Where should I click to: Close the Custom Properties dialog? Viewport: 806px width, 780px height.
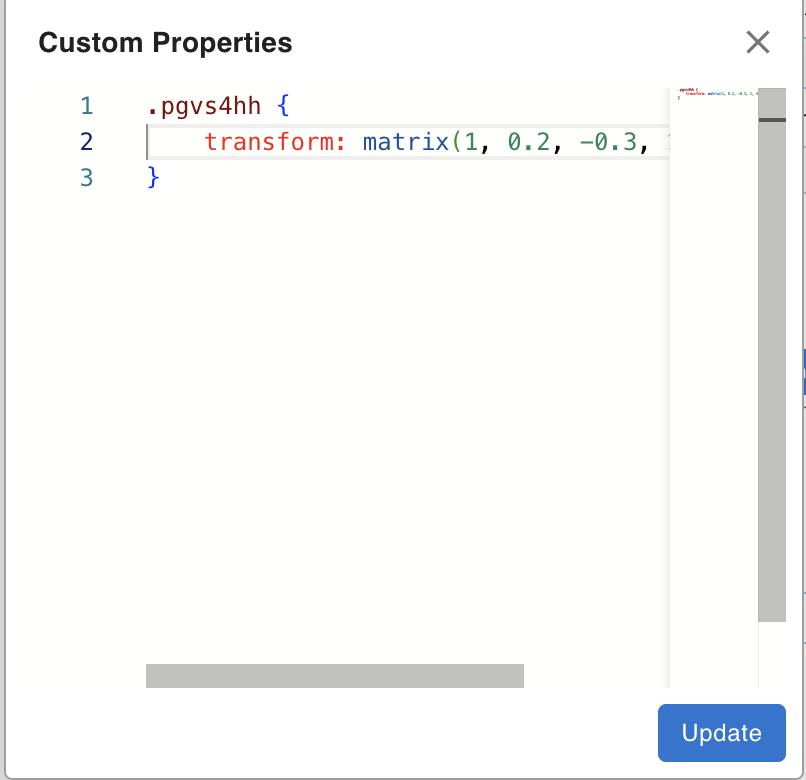click(757, 42)
